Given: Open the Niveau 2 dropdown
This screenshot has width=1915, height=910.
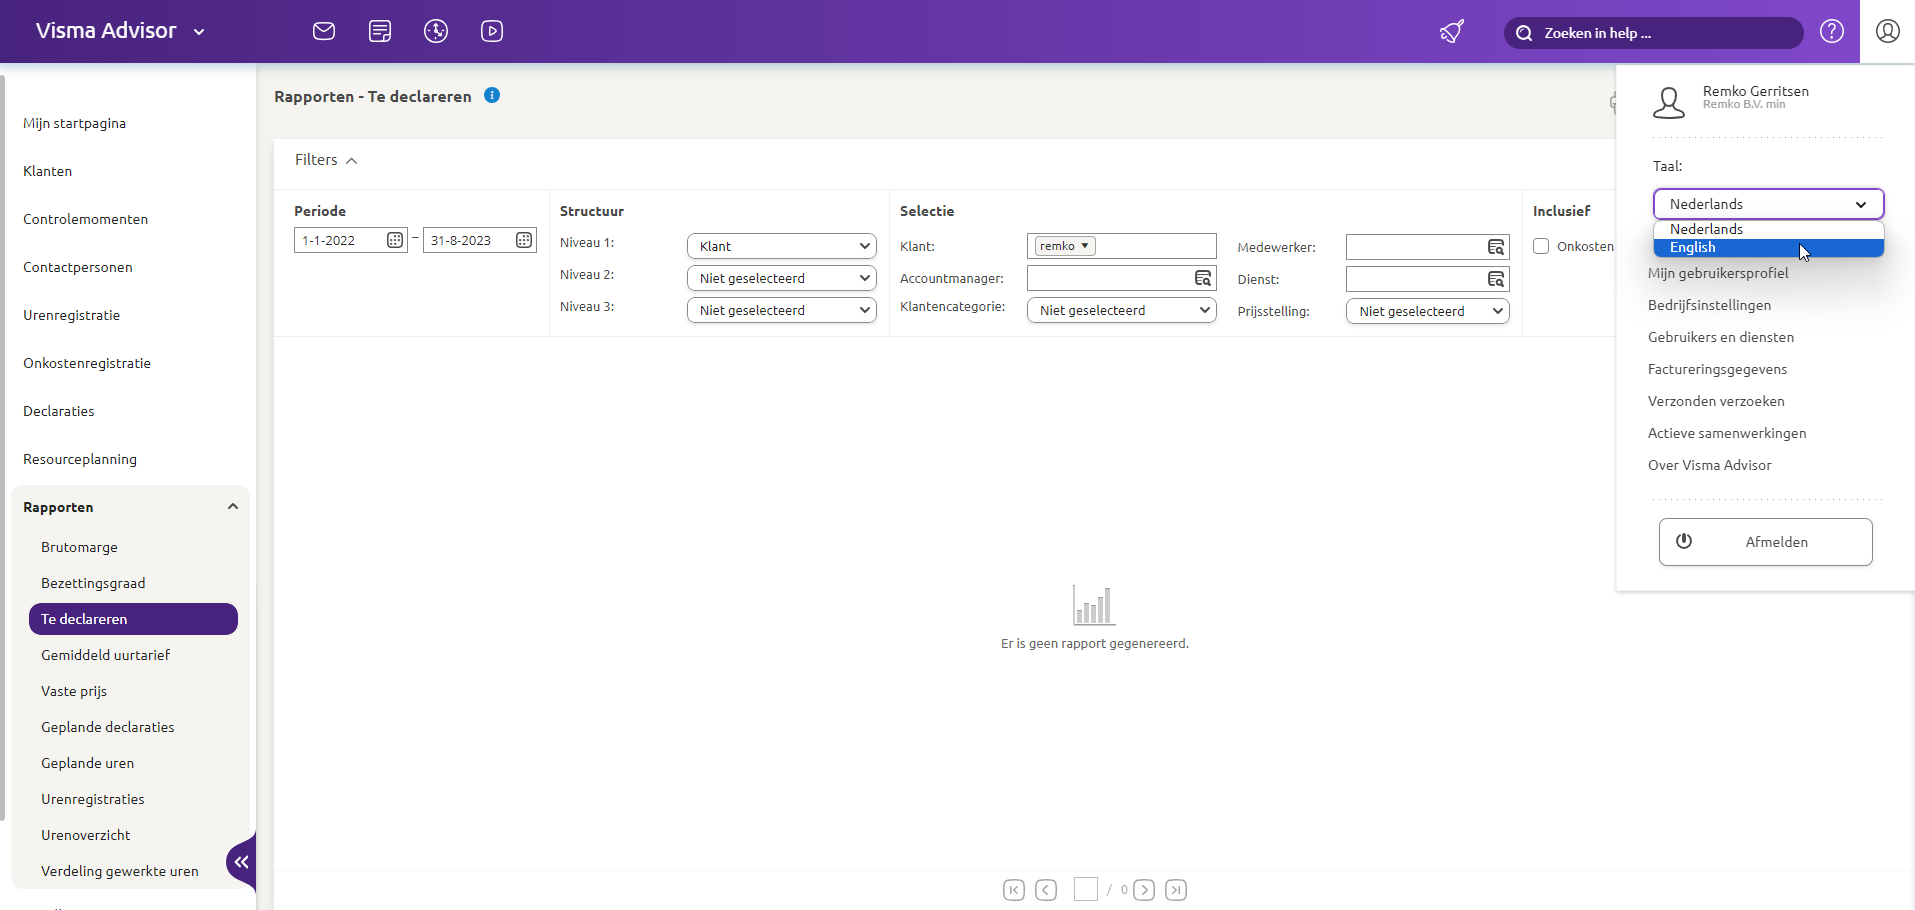Looking at the screenshot, I should [782, 277].
